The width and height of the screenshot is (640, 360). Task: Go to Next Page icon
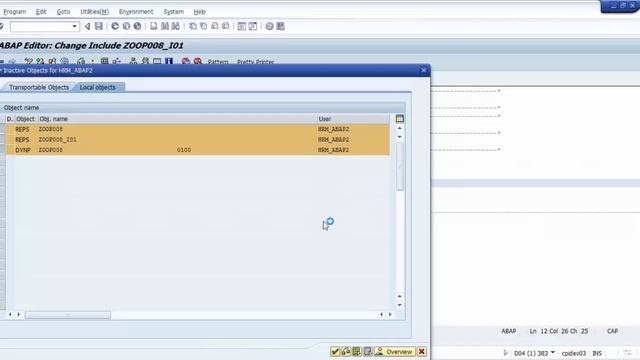tap(214, 27)
